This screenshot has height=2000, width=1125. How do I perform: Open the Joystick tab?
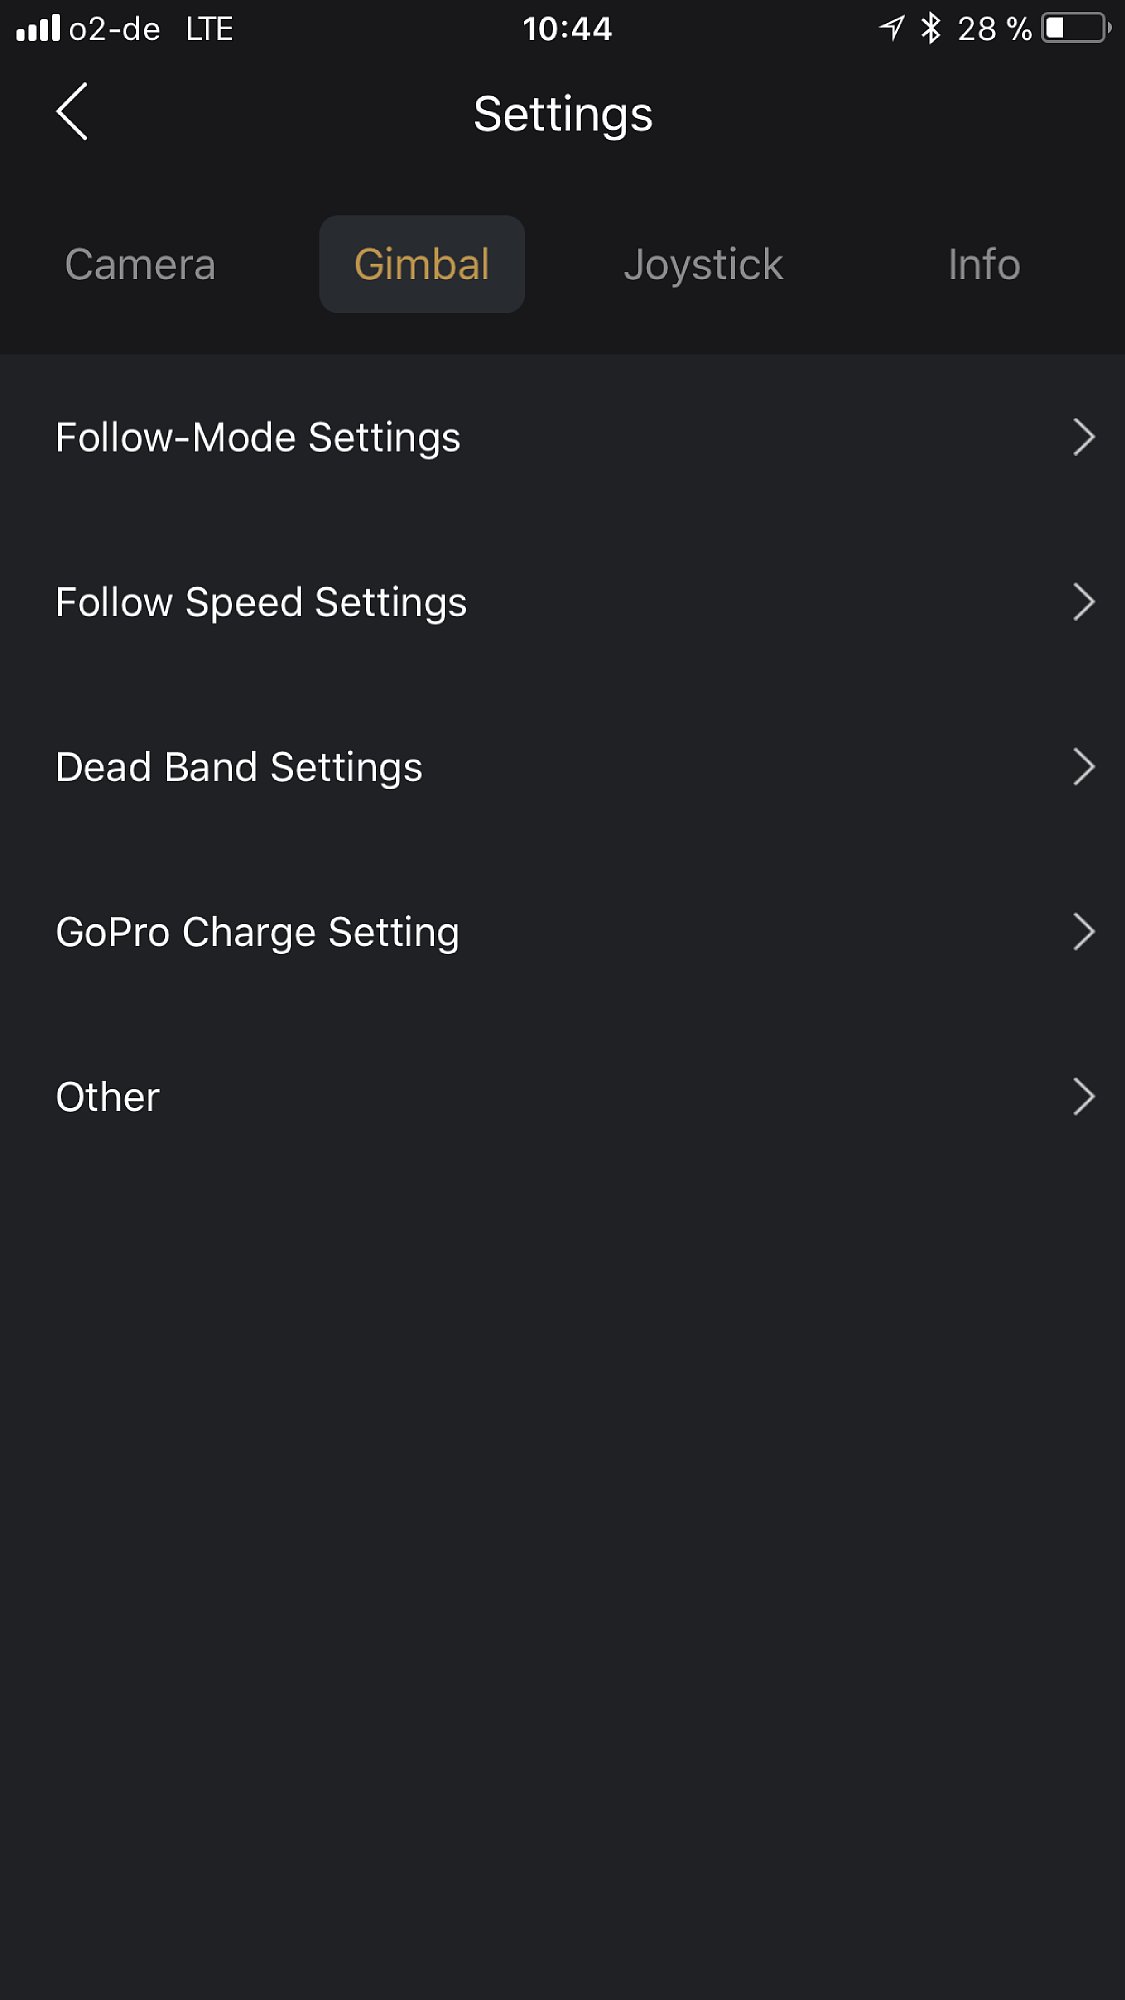703,265
